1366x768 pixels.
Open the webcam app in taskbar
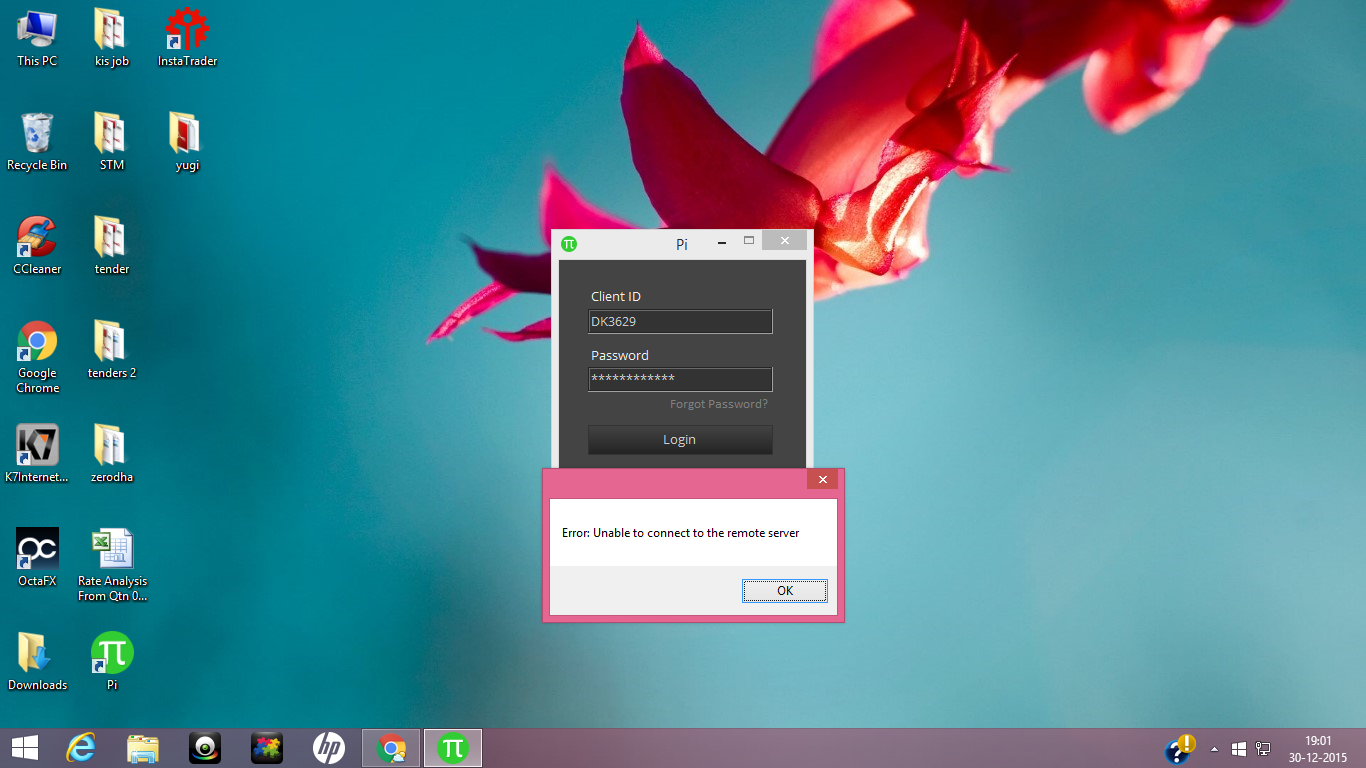click(205, 748)
